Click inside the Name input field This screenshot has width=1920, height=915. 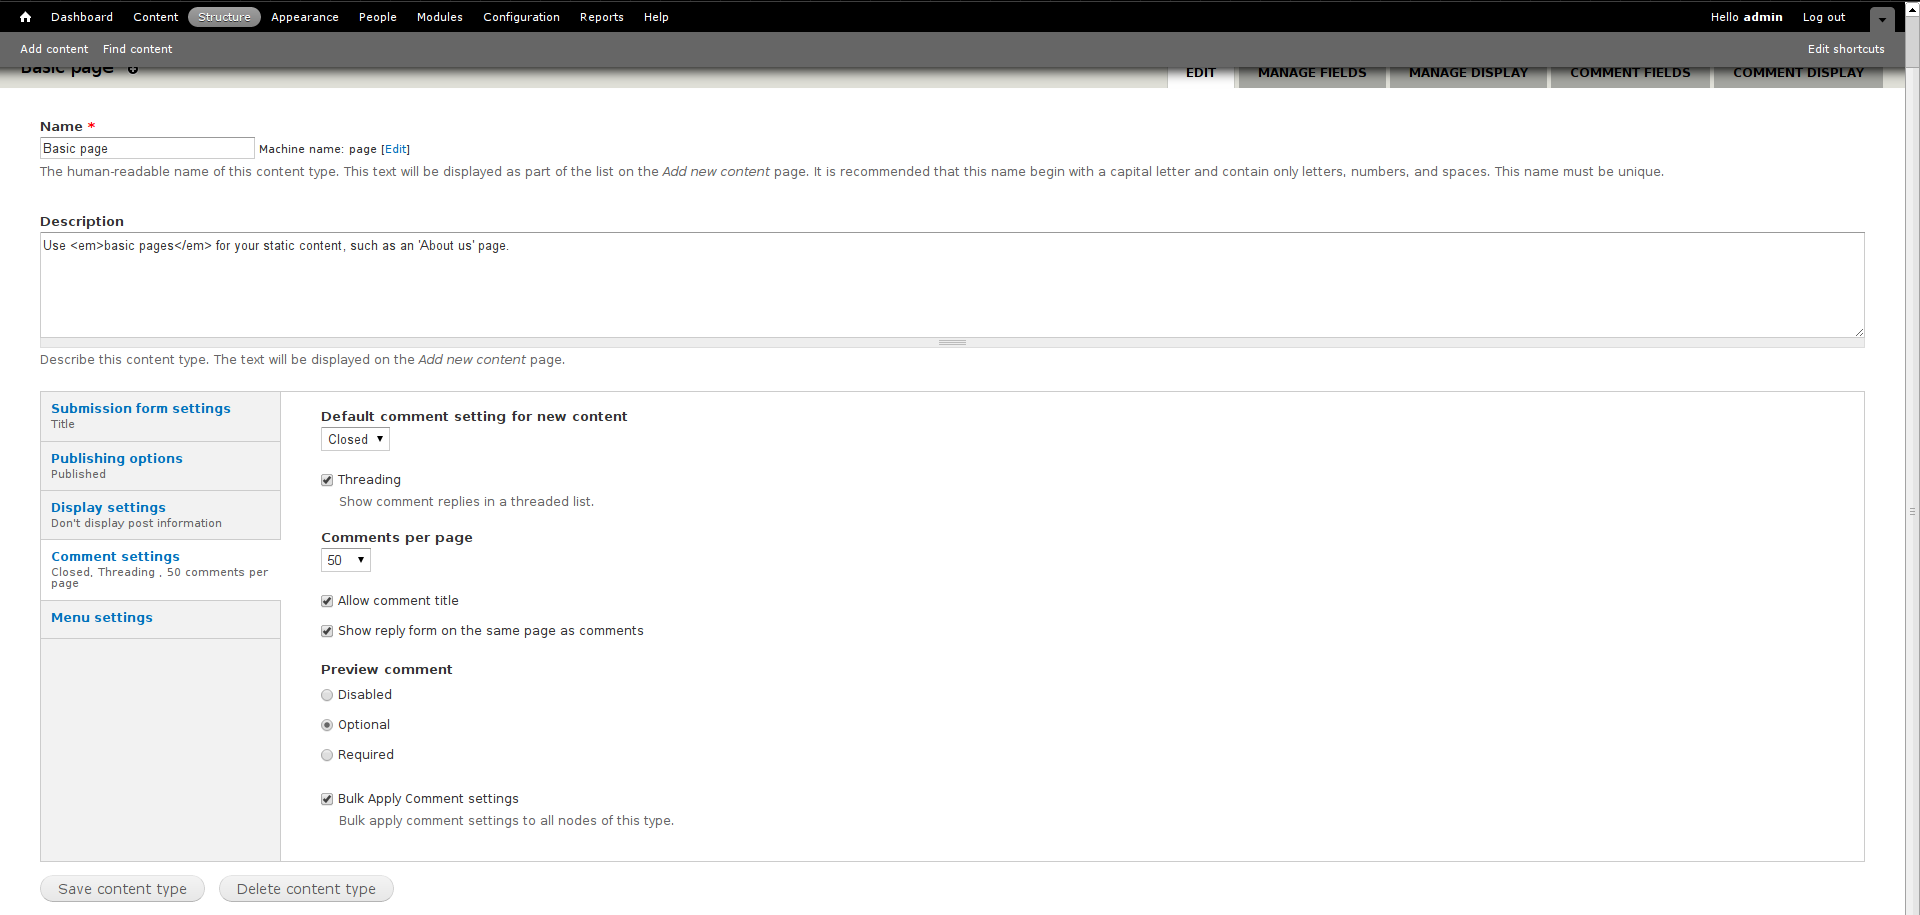click(x=146, y=148)
